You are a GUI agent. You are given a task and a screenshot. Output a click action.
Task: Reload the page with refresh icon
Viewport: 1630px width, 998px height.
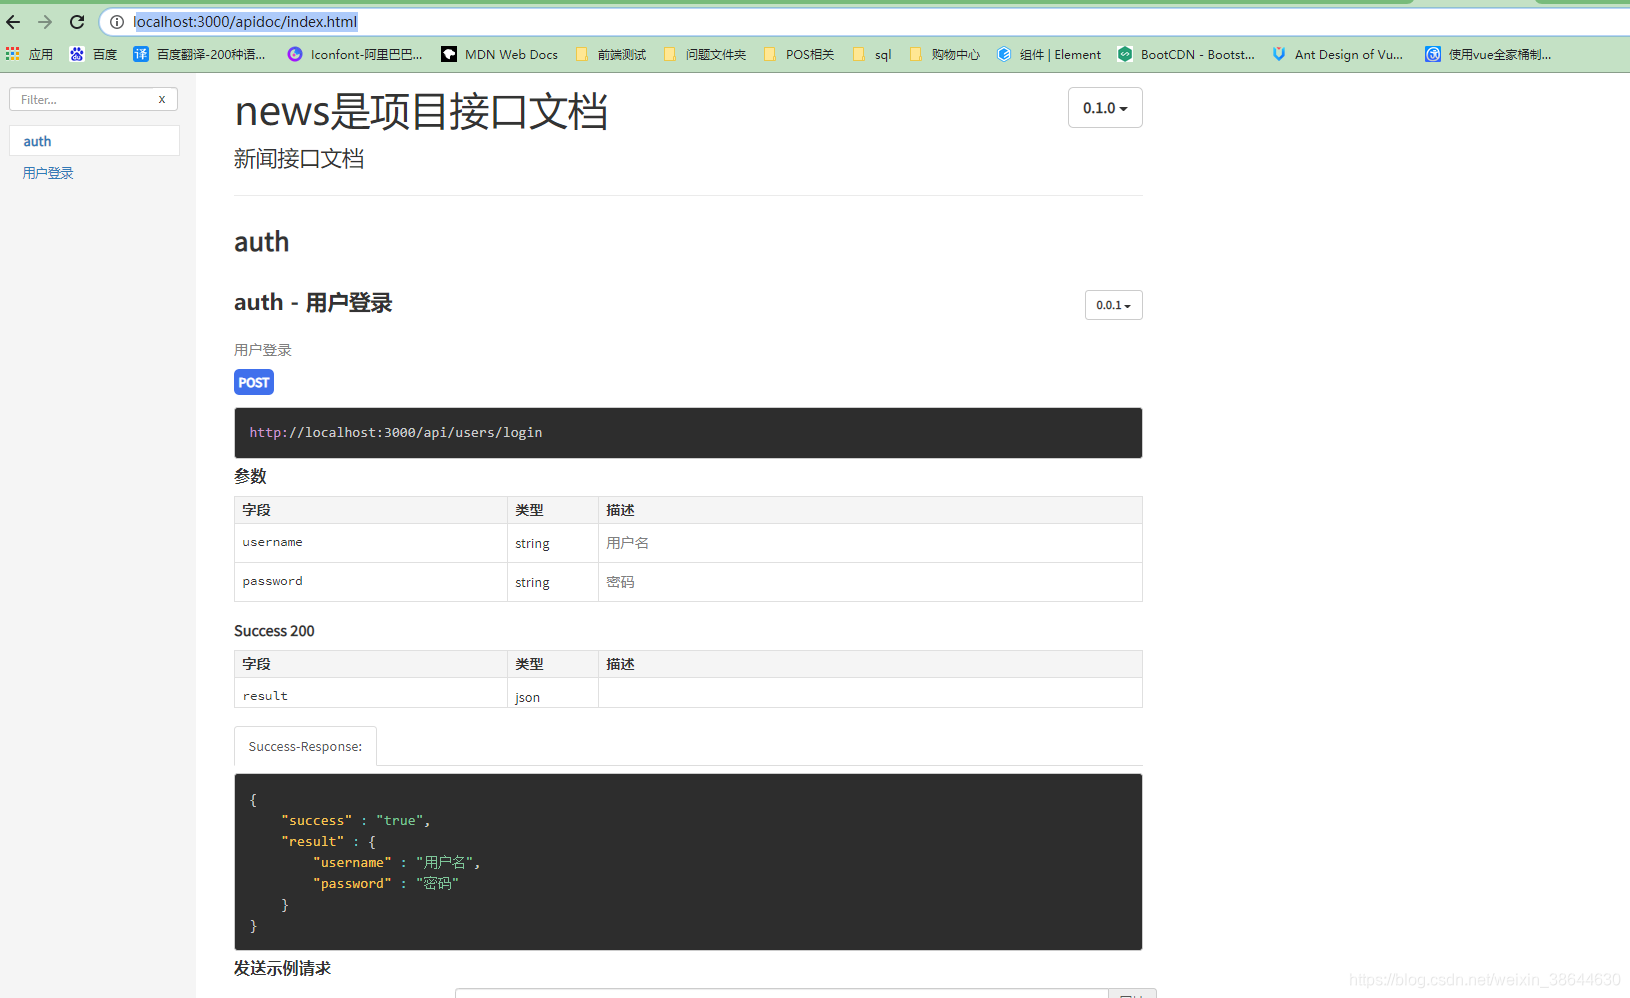pos(77,22)
